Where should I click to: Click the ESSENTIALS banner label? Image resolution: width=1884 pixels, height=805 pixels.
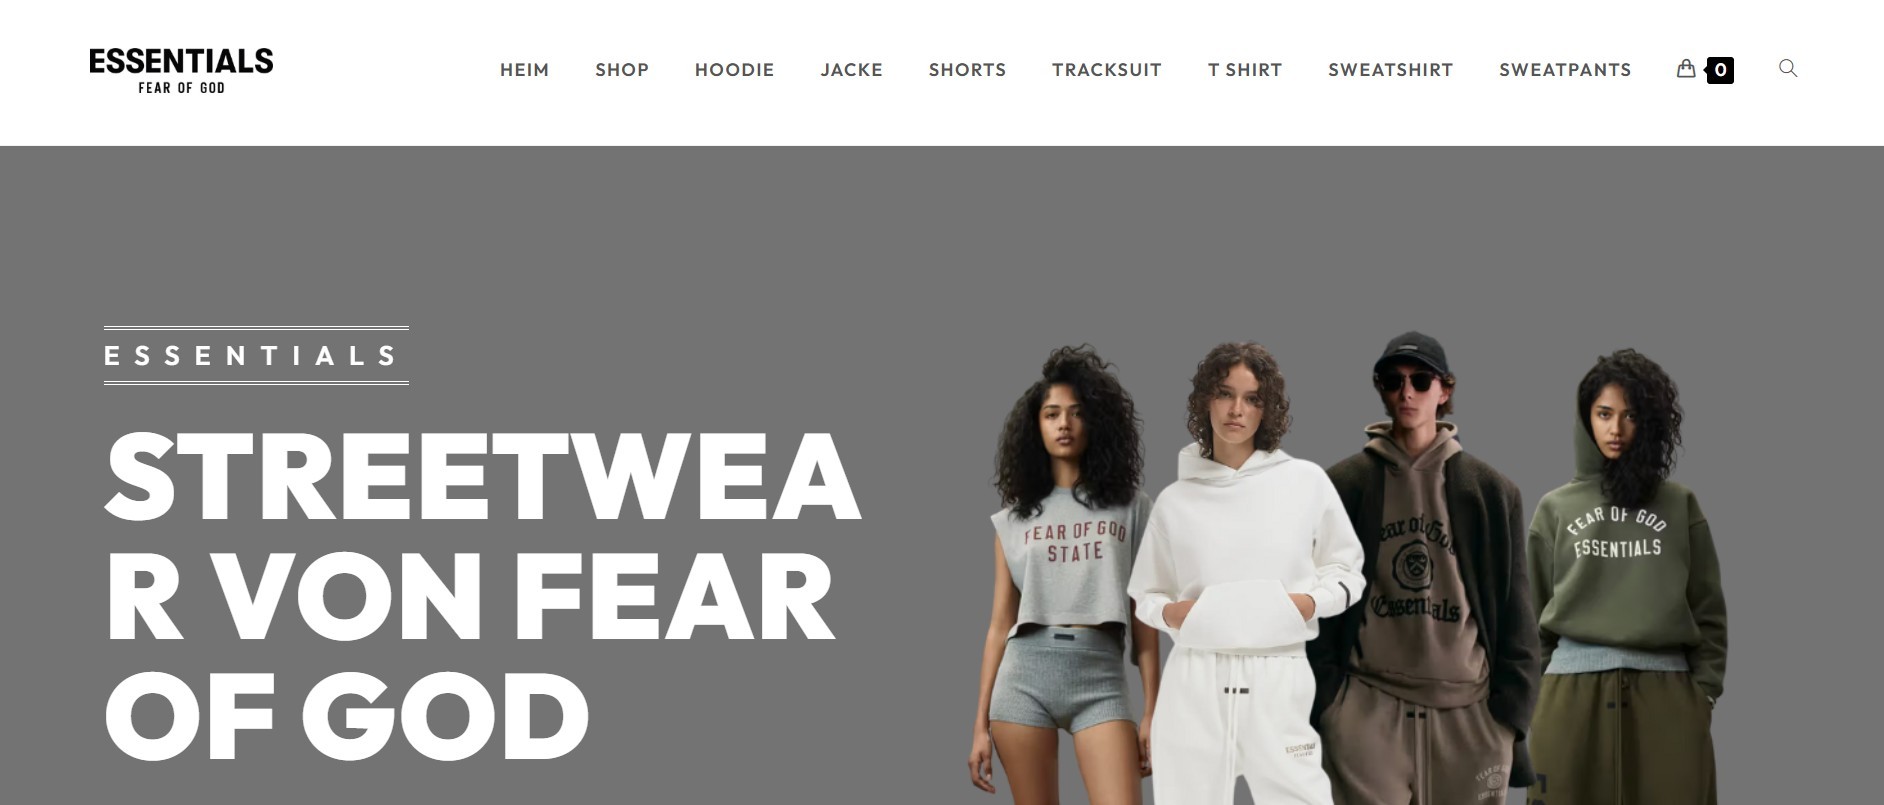pyautogui.click(x=256, y=355)
